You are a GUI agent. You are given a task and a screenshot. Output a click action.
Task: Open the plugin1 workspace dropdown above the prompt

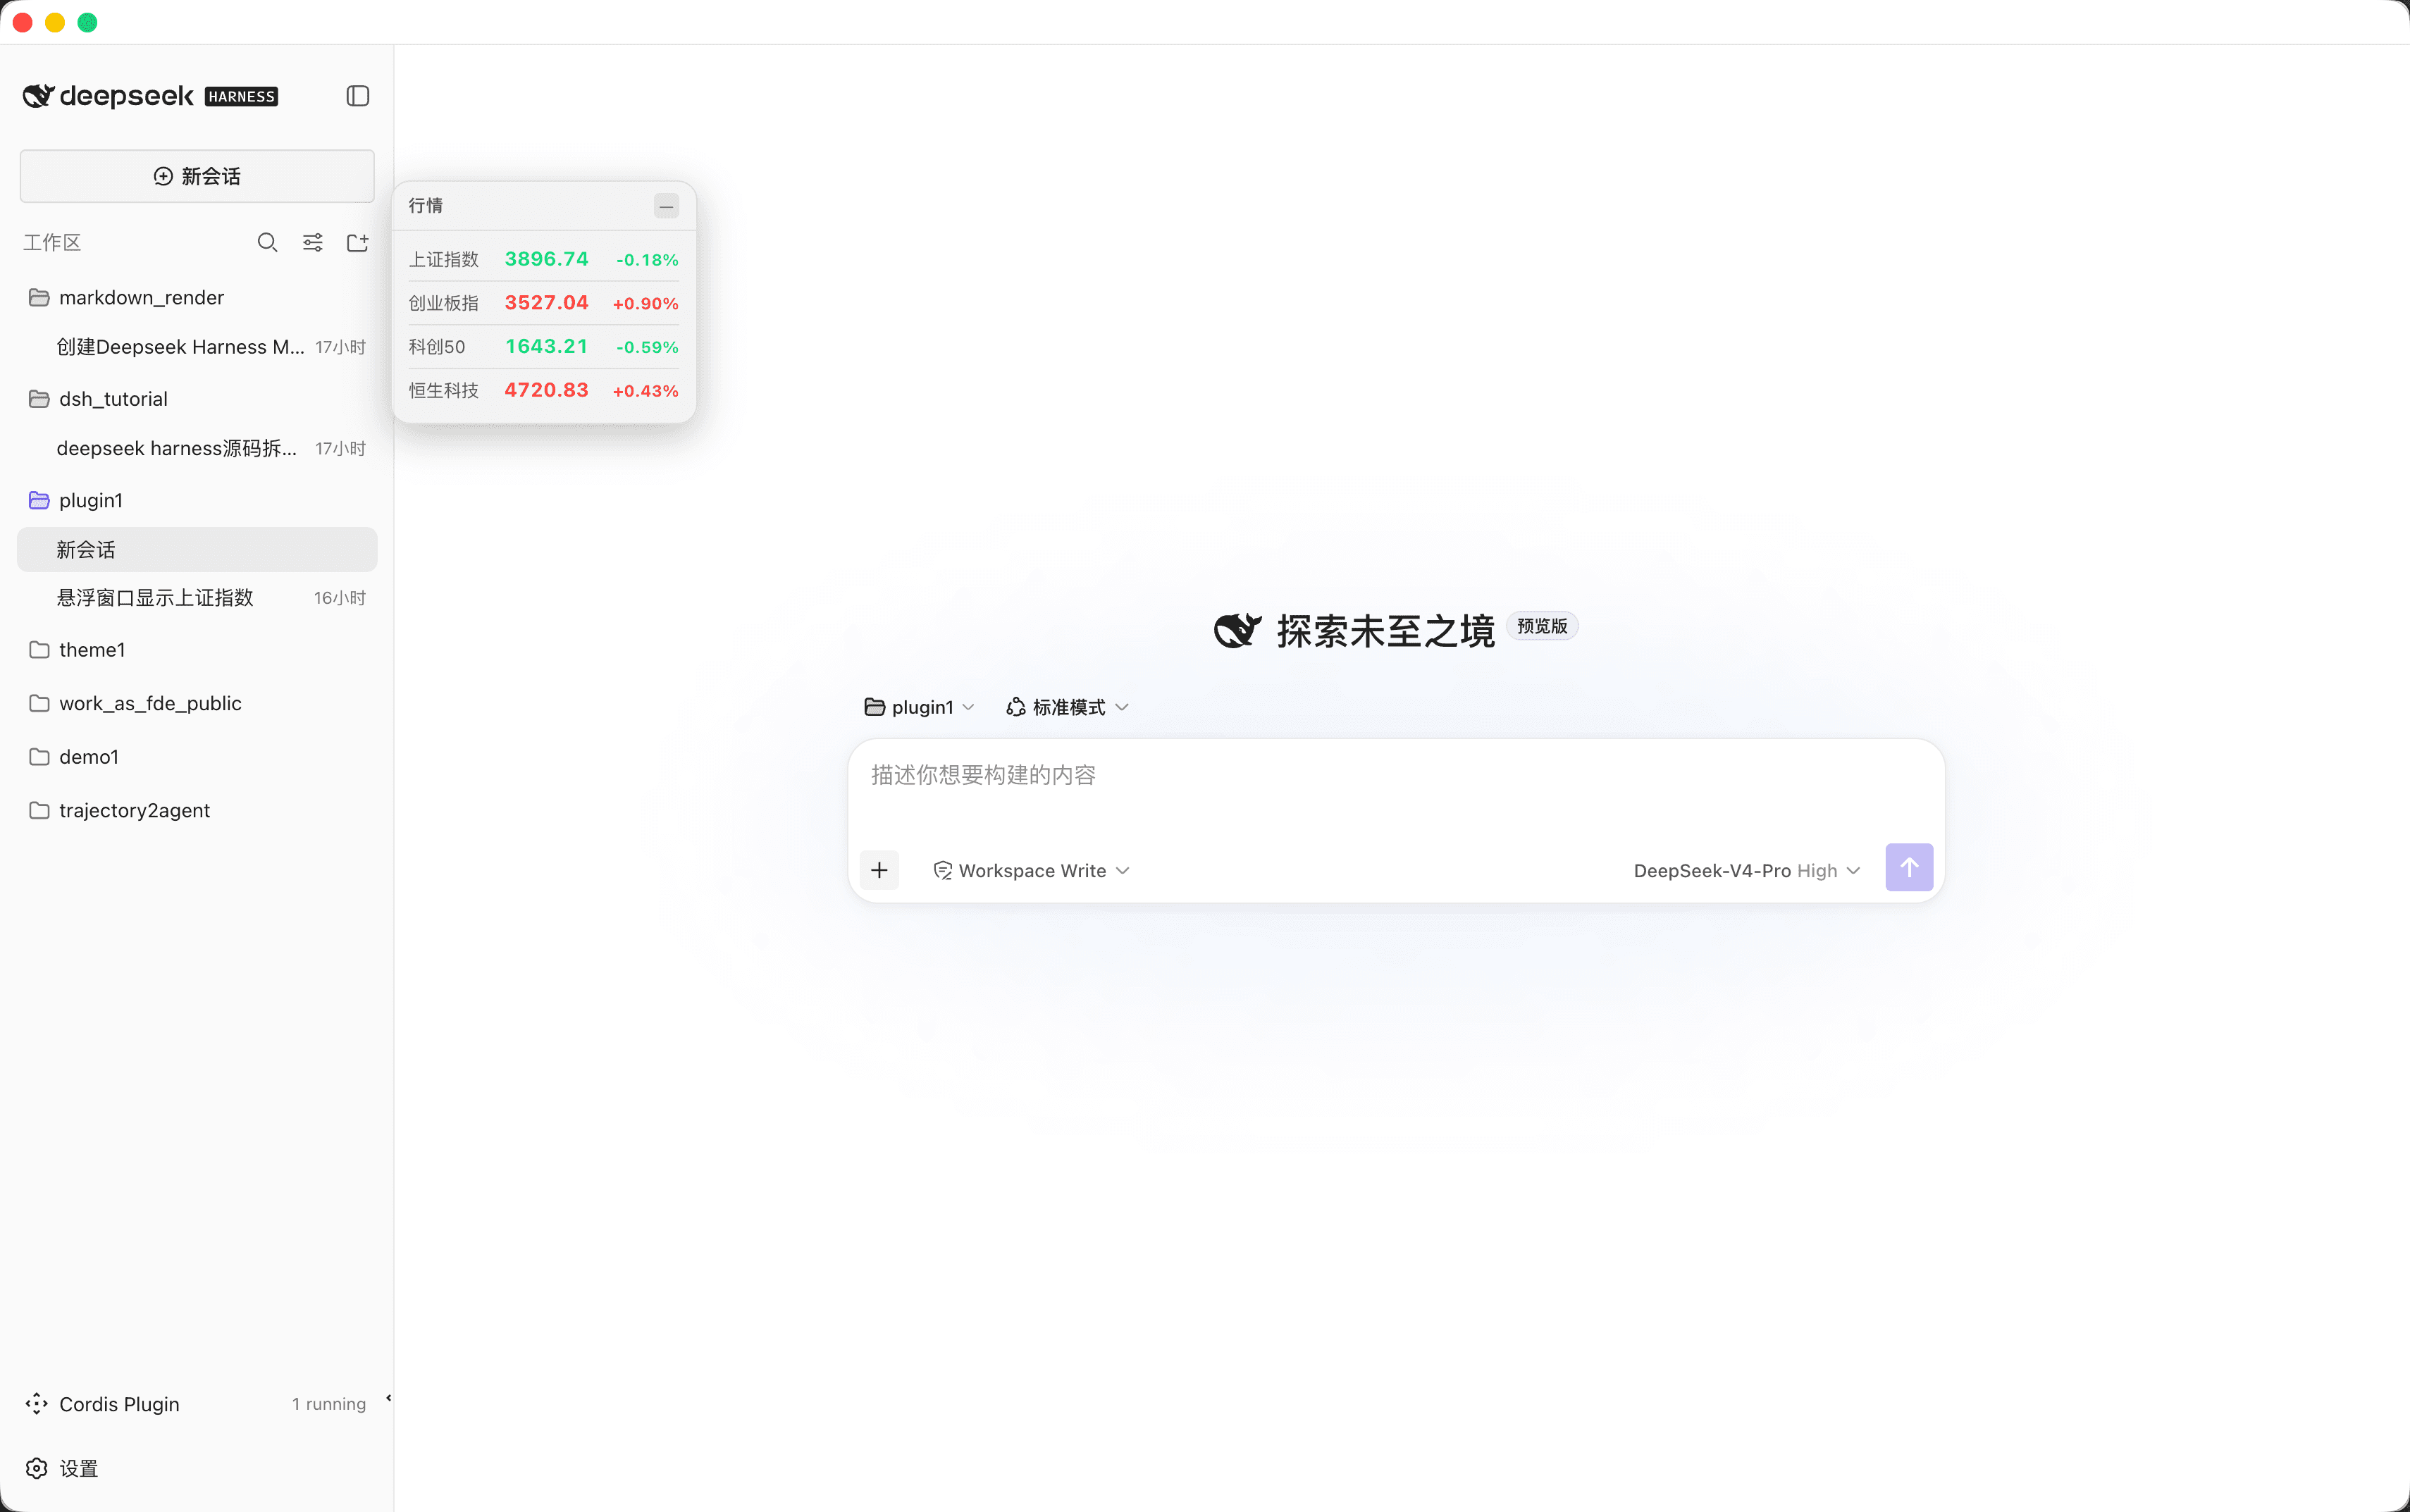pyautogui.click(x=919, y=707)
